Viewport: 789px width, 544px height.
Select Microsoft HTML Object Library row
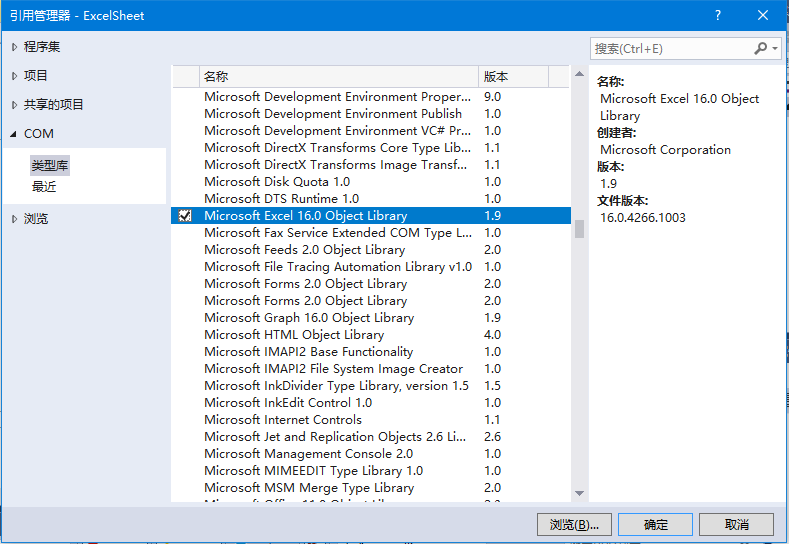coord(371,335)
